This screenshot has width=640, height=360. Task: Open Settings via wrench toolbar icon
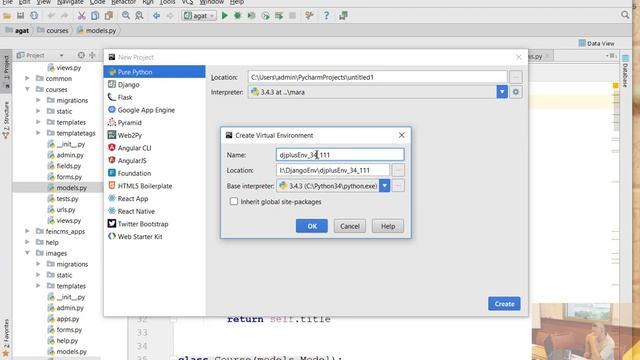click(x=309, y=16)
